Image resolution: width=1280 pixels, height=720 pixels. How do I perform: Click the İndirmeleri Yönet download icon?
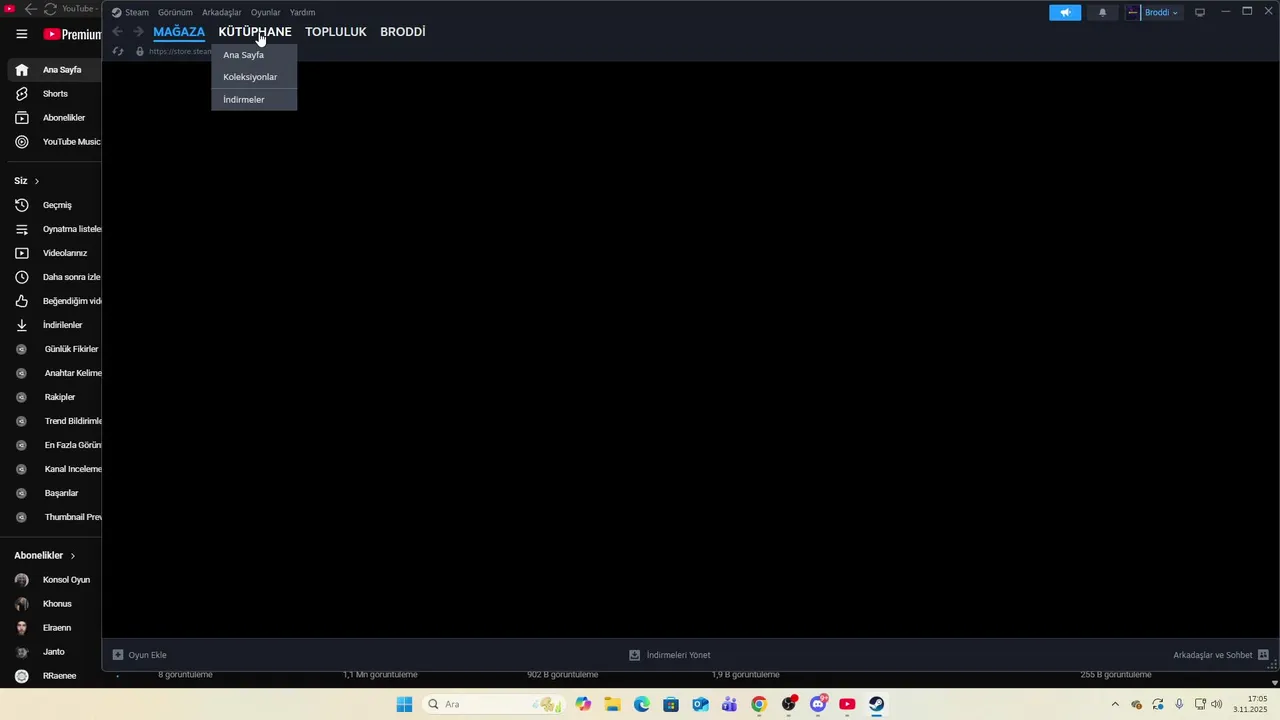point(634,655)
